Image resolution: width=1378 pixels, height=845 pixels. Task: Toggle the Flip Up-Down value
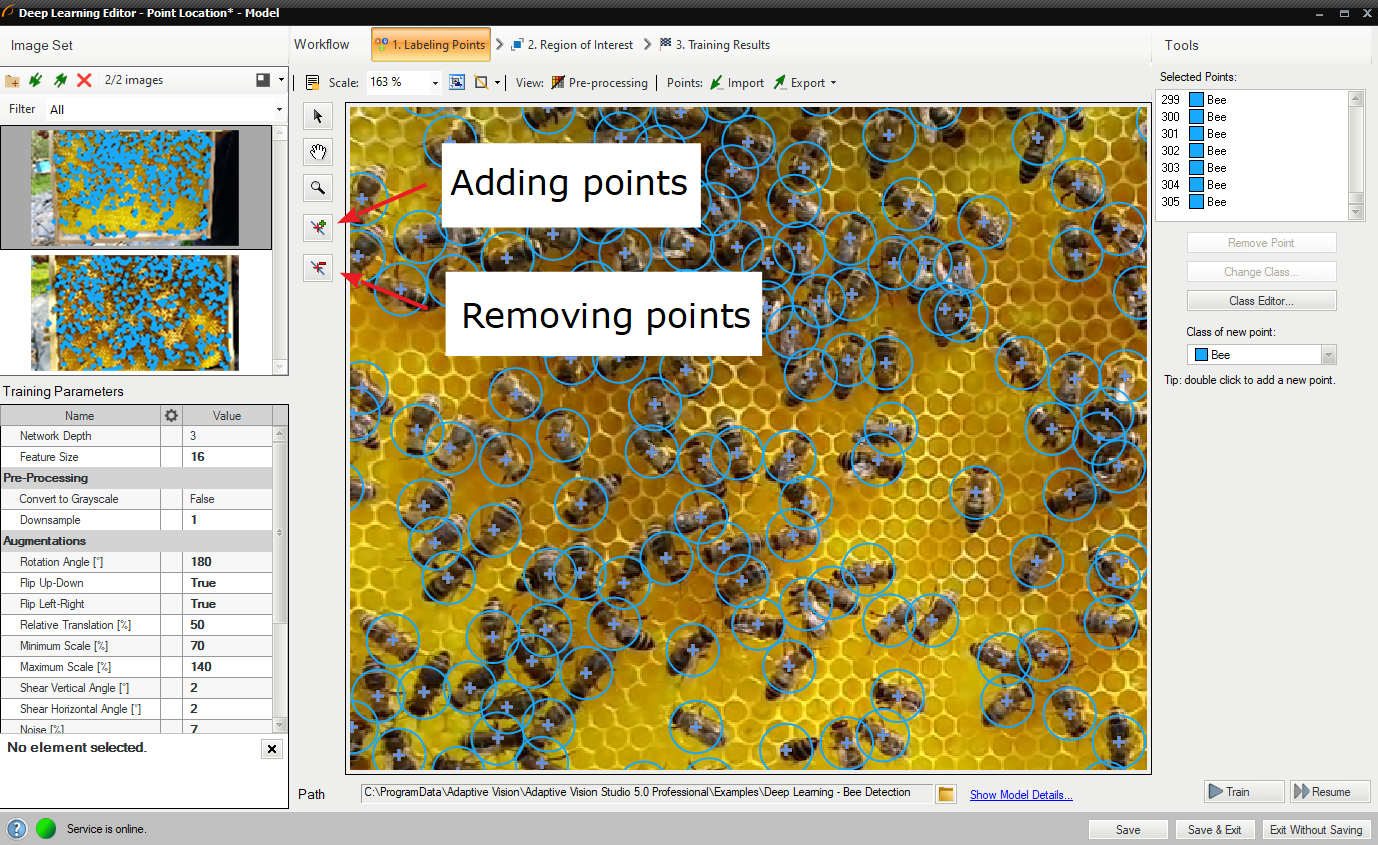click(227, 583)
